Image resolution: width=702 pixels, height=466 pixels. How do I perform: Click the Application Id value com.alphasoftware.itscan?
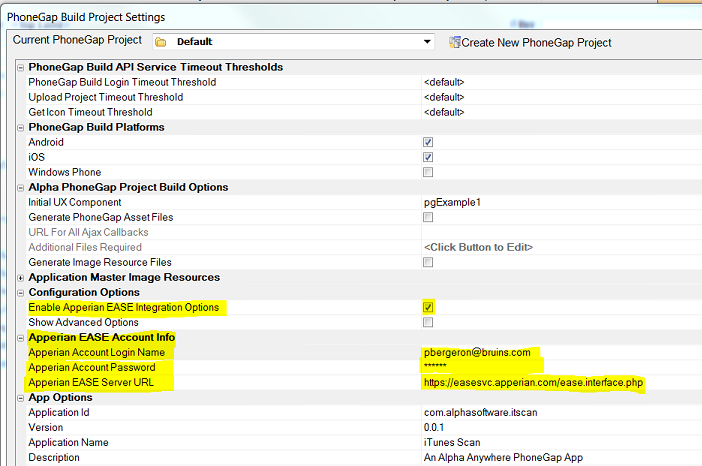tap(480, 412)
